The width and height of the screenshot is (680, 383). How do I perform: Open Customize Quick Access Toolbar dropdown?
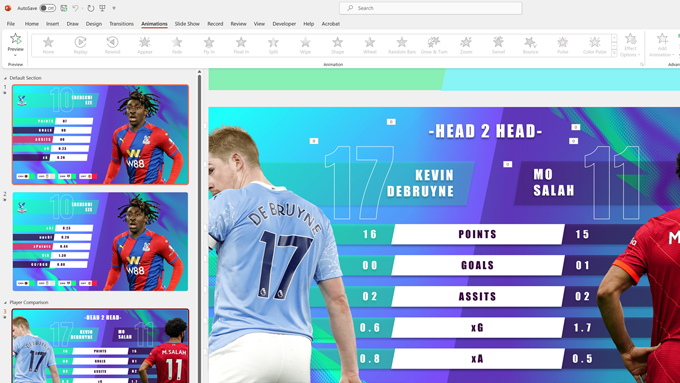click(x=114, y=8)
